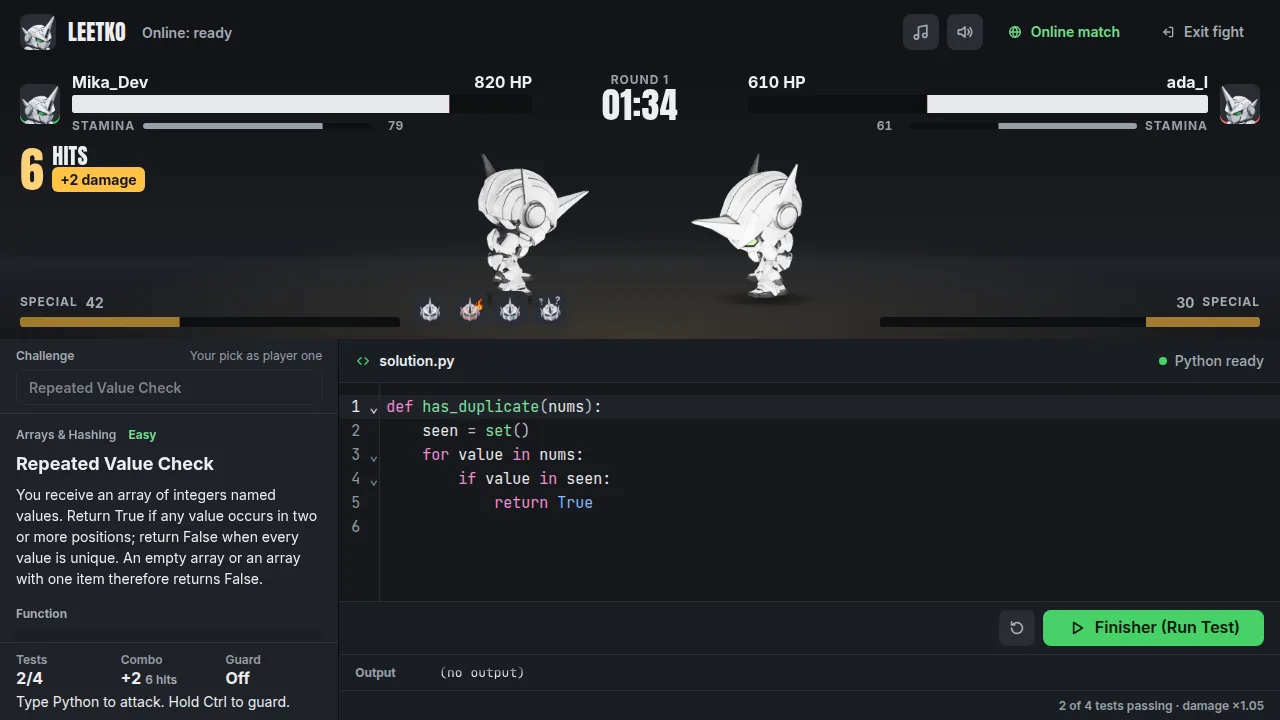1280x720 pixels.
Task: Click the left gold Special meter
Action: (x=100, y=322)
